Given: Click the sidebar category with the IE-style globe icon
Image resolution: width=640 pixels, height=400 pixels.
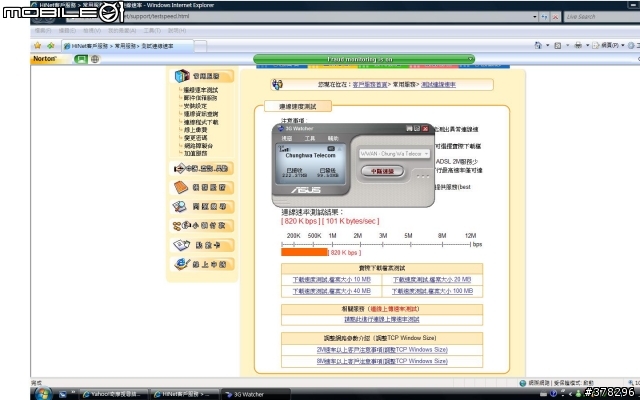Looking at the screenshot, I should [x=182, y=264].
